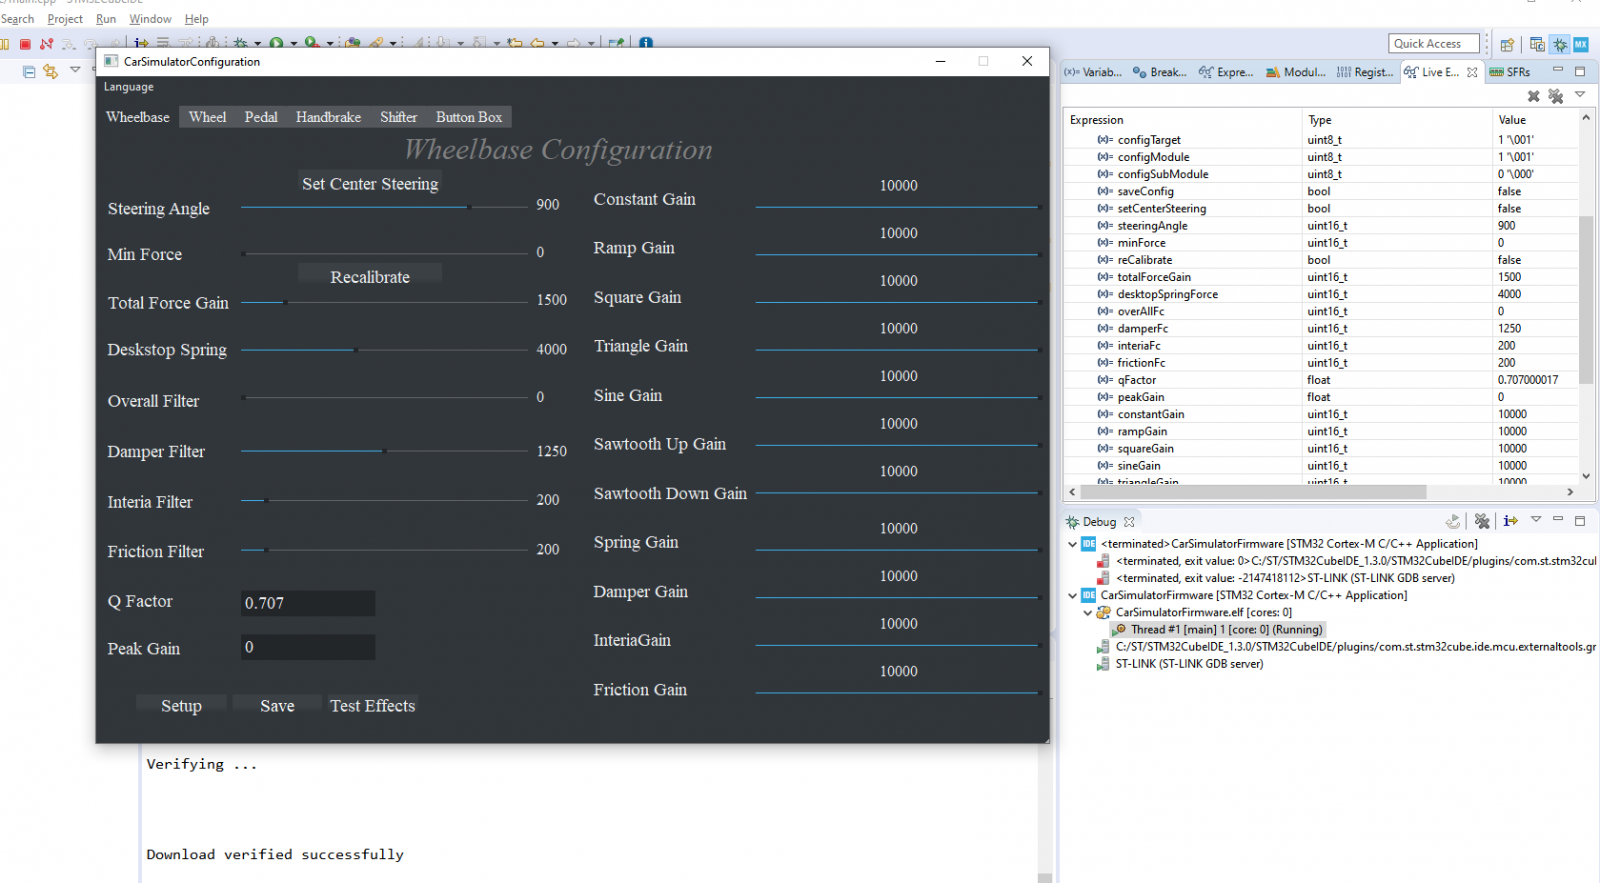
Task: Switch to the Button Box tab
Action: (x=469, y=117)
